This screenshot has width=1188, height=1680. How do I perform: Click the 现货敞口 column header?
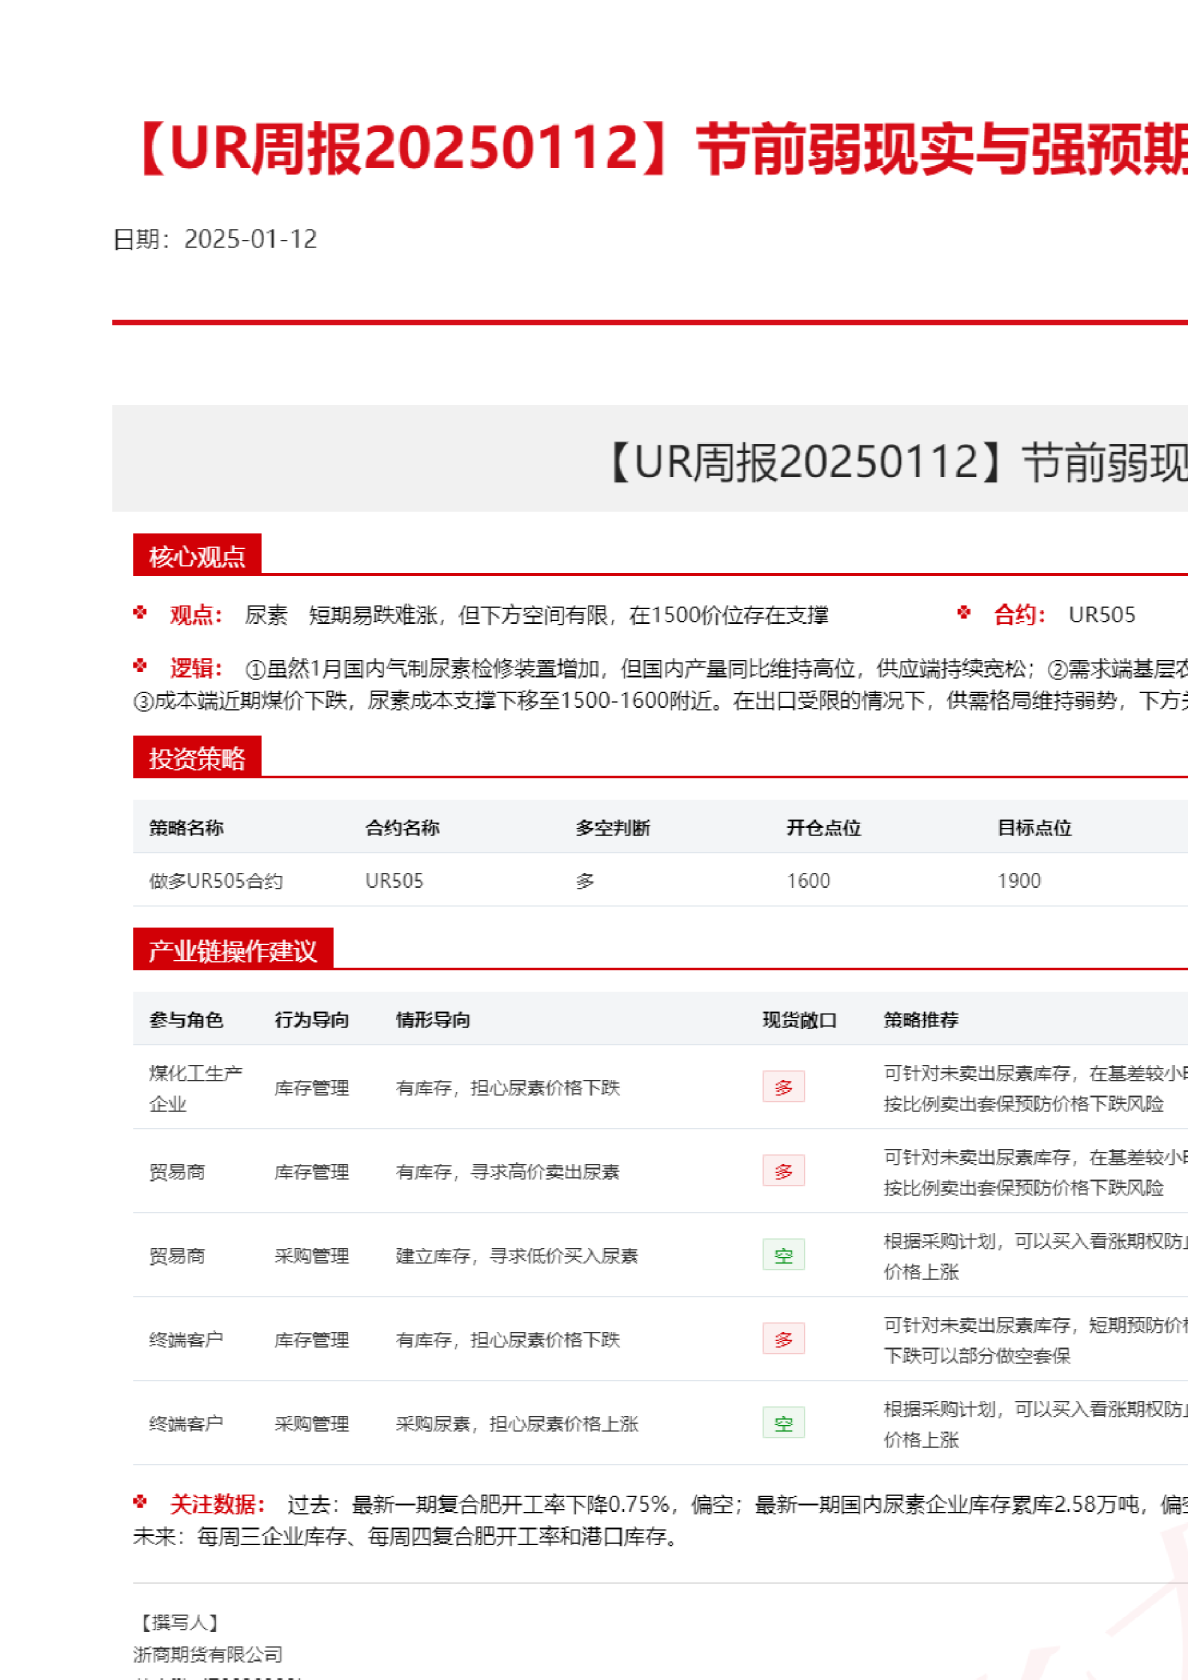click(799, 1020)
